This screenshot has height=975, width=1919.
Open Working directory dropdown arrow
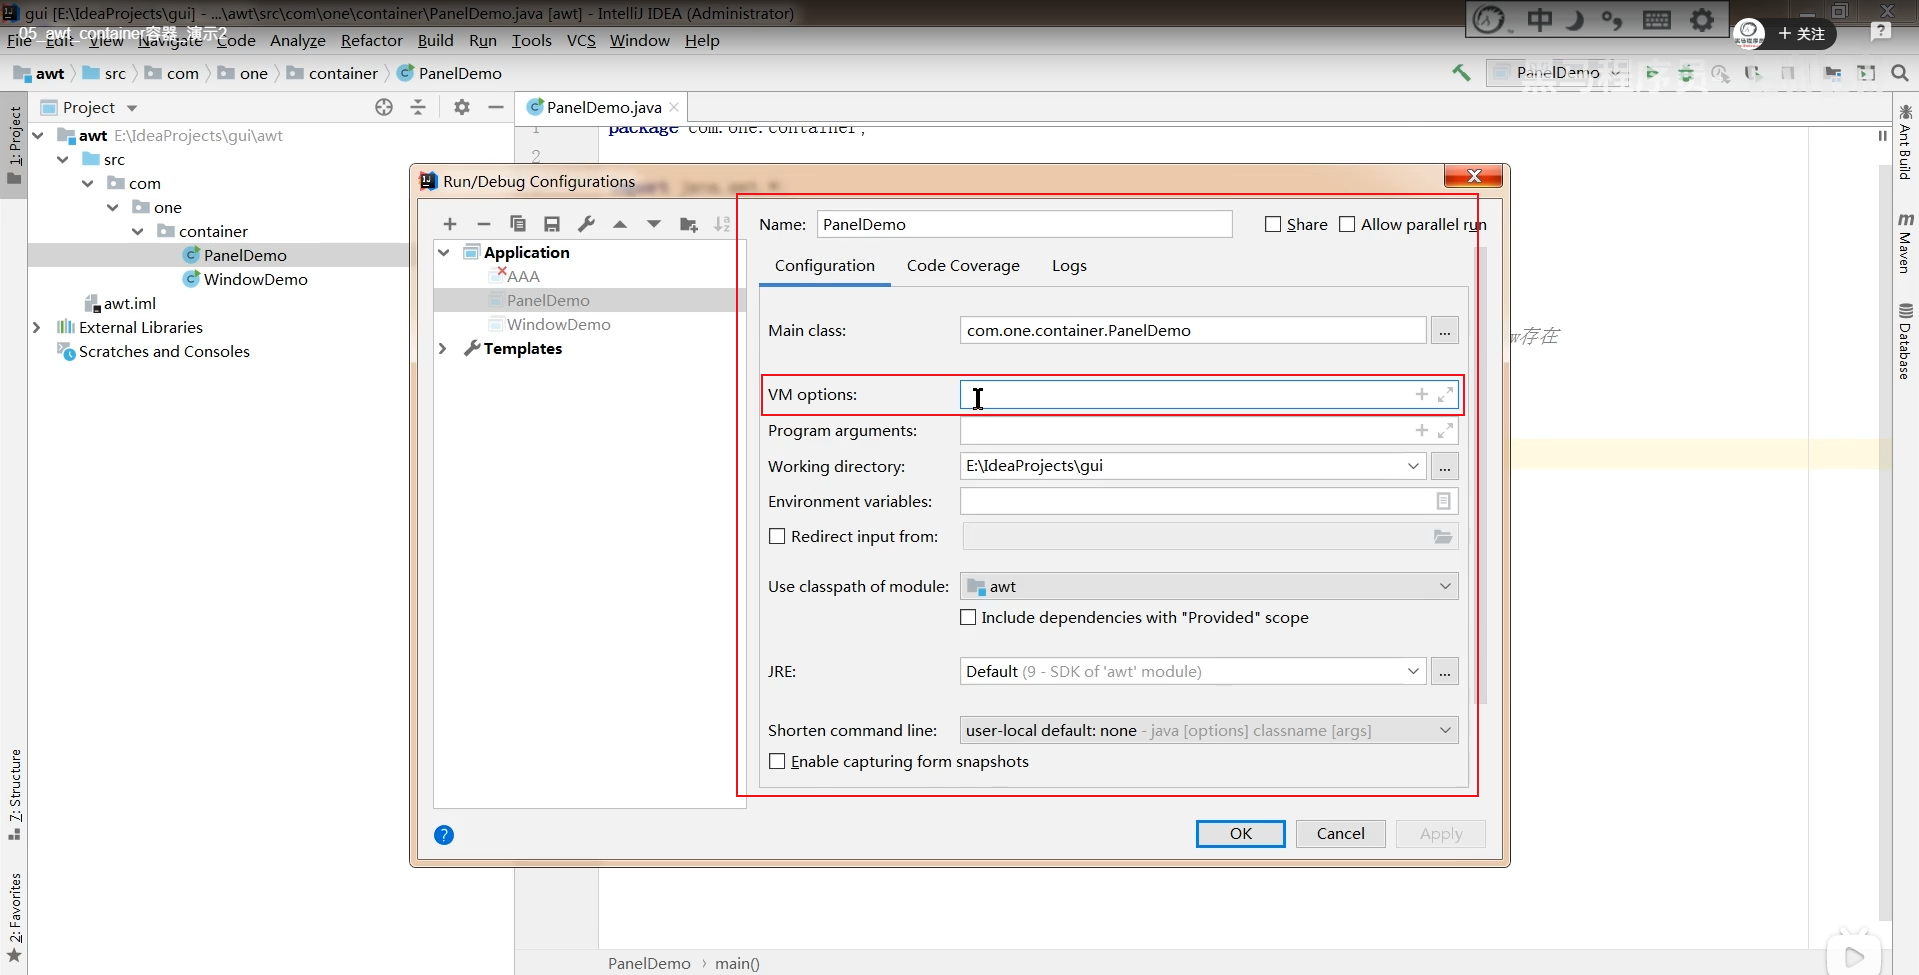point(1413,466)
